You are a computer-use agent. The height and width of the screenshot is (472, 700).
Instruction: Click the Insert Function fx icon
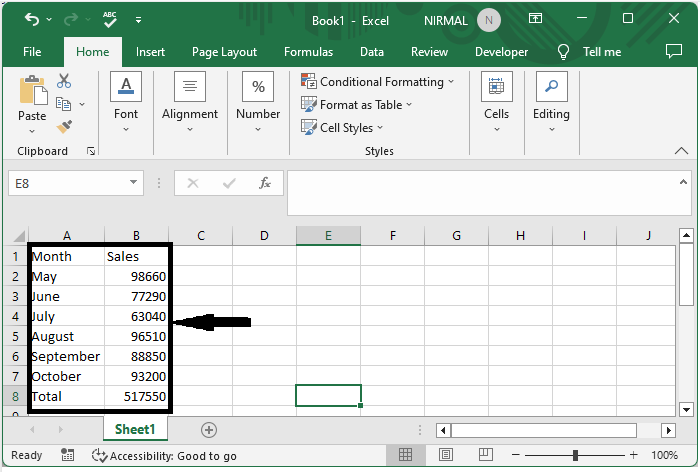pyautogui.click(x=265, y=183)
